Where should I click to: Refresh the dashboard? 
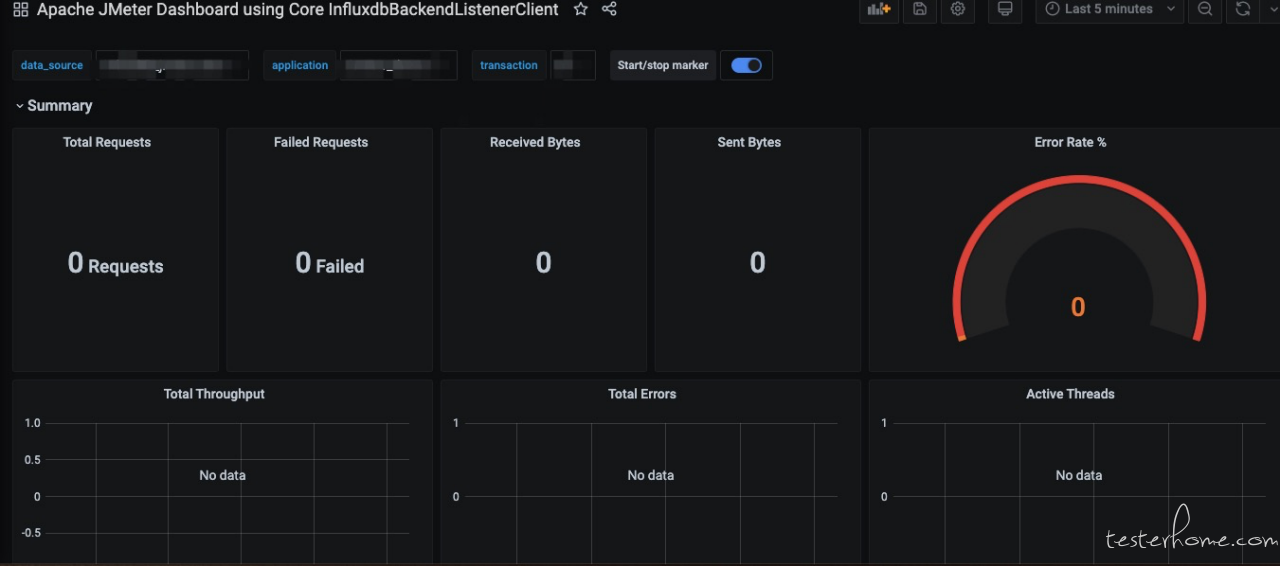click(1243, 9)
